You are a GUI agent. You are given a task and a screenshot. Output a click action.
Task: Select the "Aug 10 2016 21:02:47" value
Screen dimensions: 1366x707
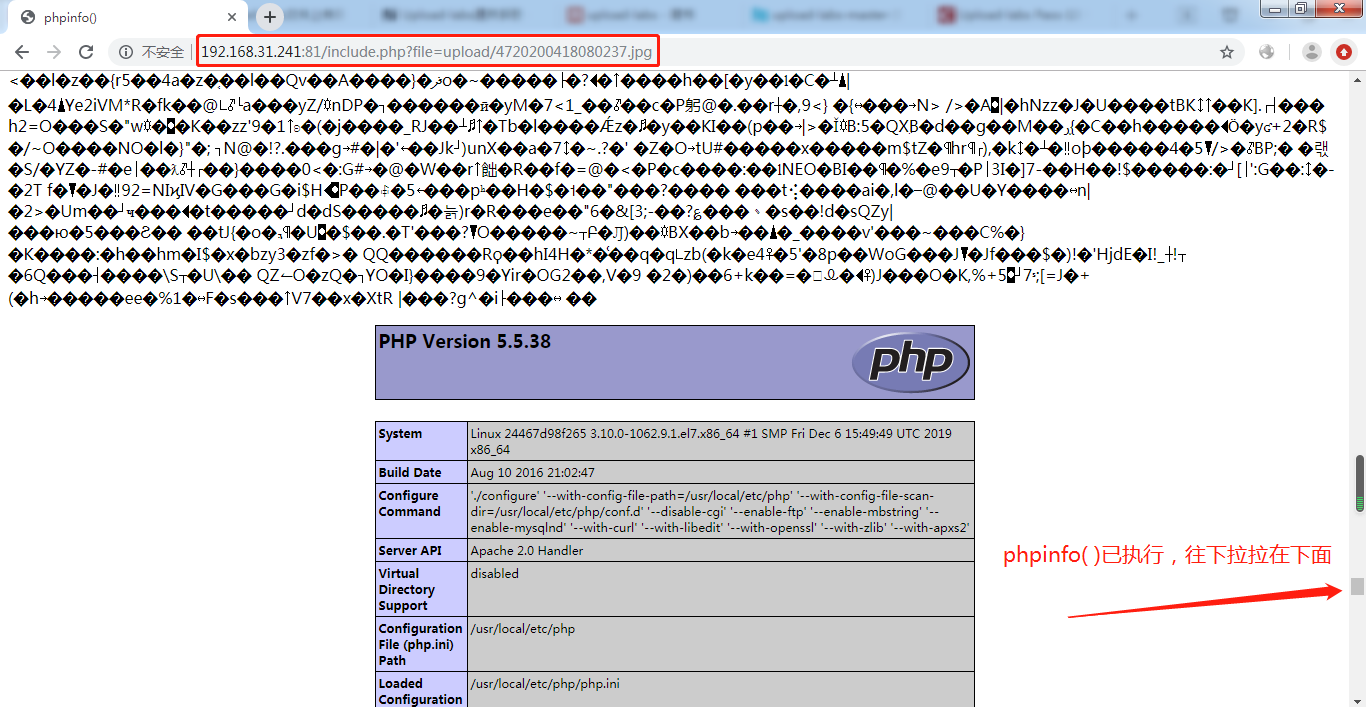click(x=533, y=472)
